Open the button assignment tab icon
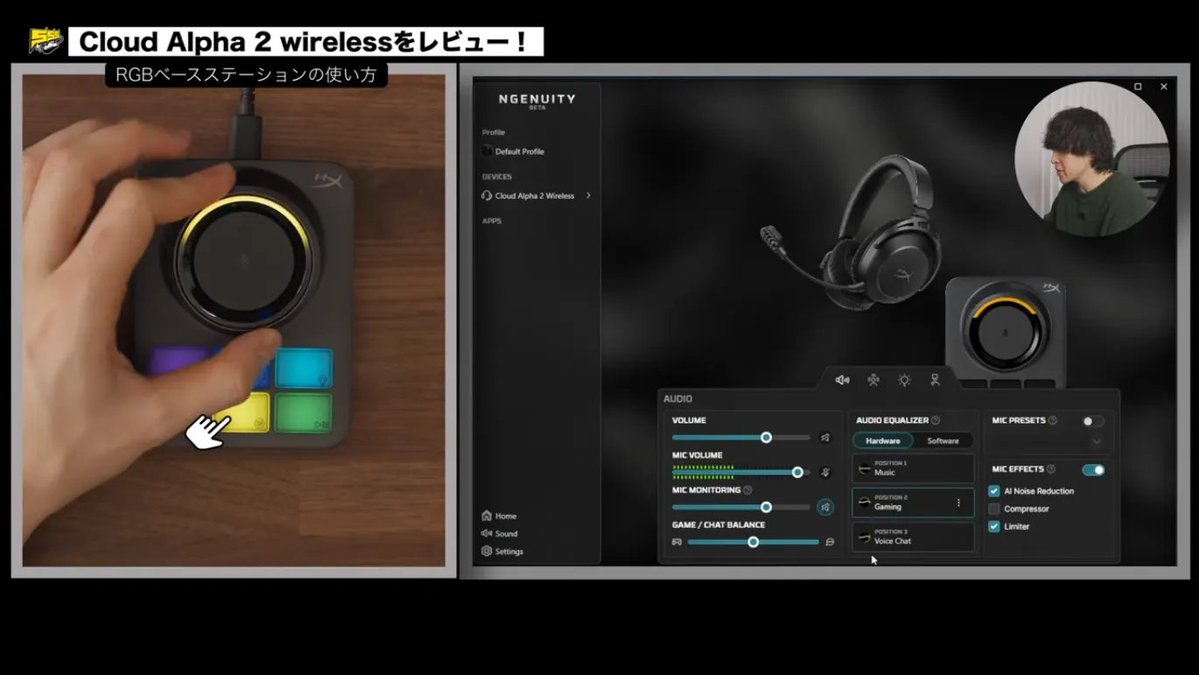The image size is (1199, 675). tap(873, 380)
